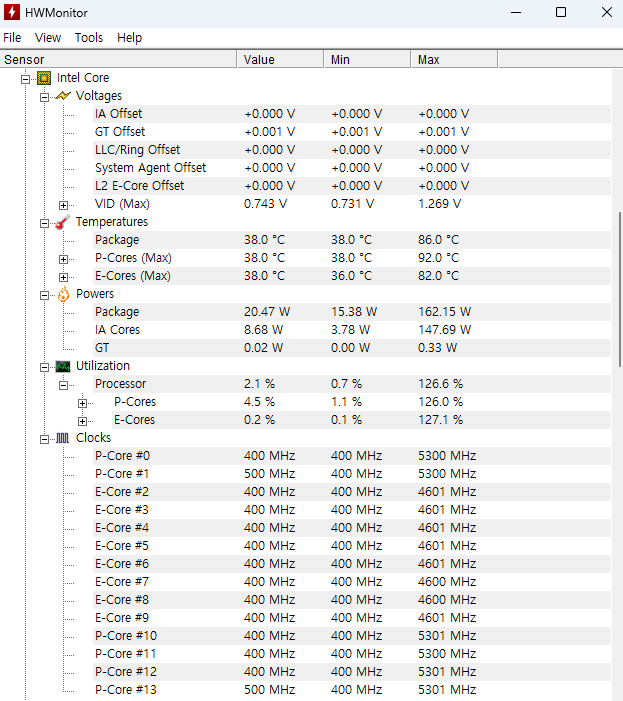Click the 162.15 W max package power
The image size is (623, 701).
[x=444, y=312]
